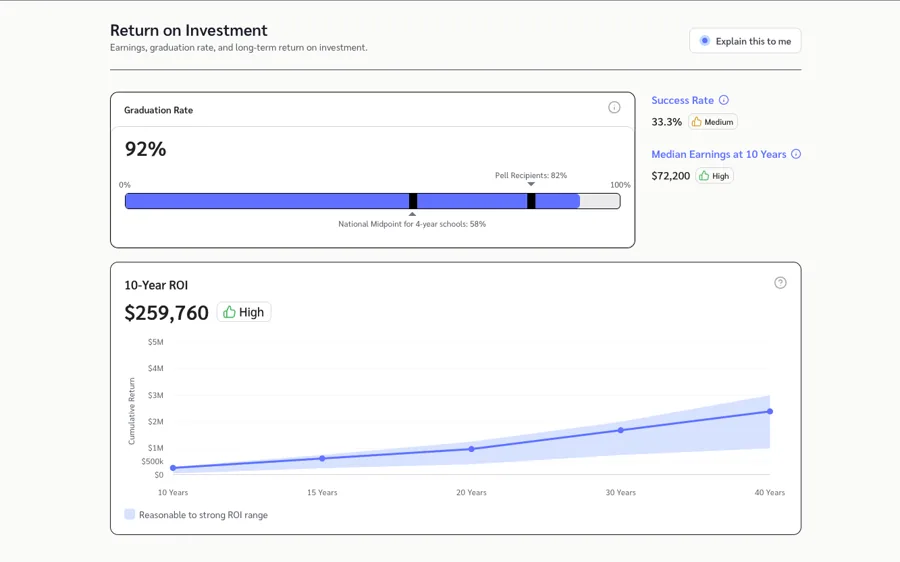Image resolution: width=900 pixels, height=562 pixels.
Task: Click National Midpoint 58% marker on bar
Action: (x=413, y=201)
